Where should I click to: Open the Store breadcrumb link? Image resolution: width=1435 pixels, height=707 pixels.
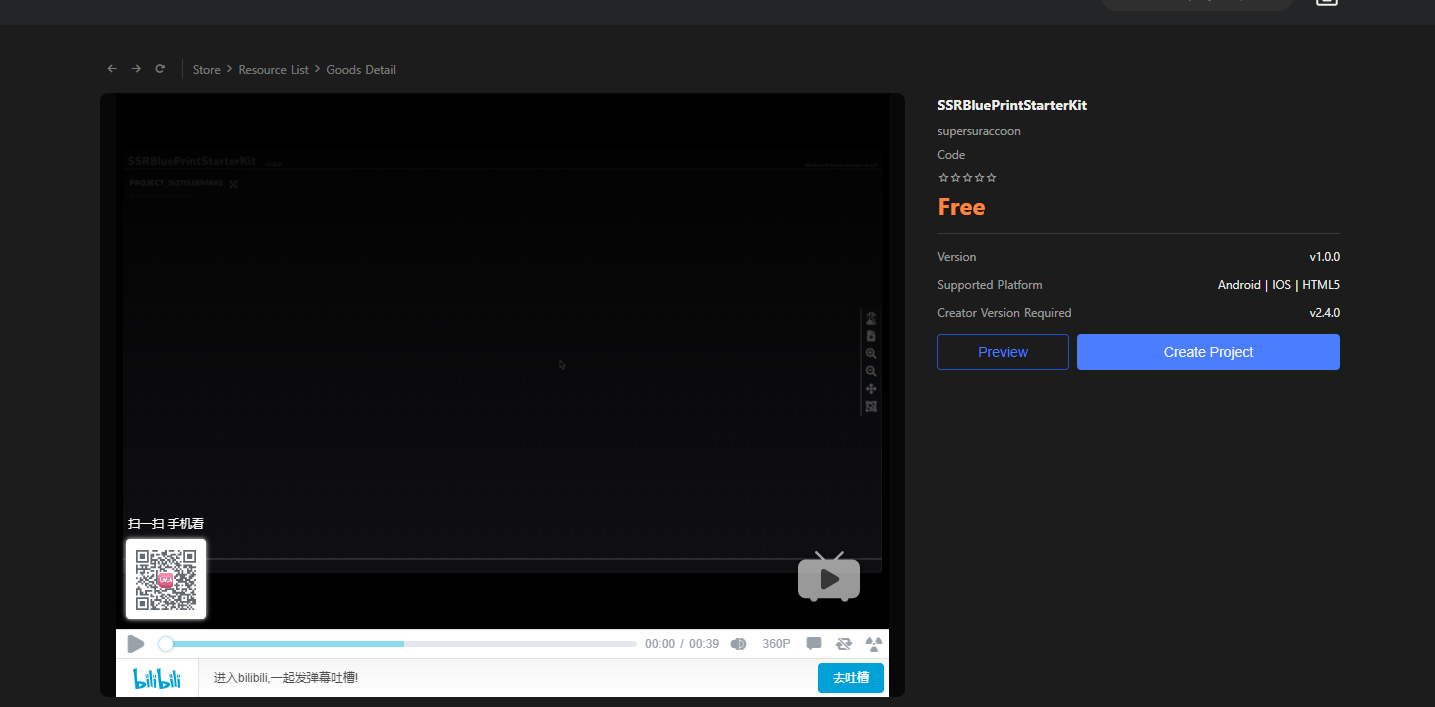[x=207, y=70]
